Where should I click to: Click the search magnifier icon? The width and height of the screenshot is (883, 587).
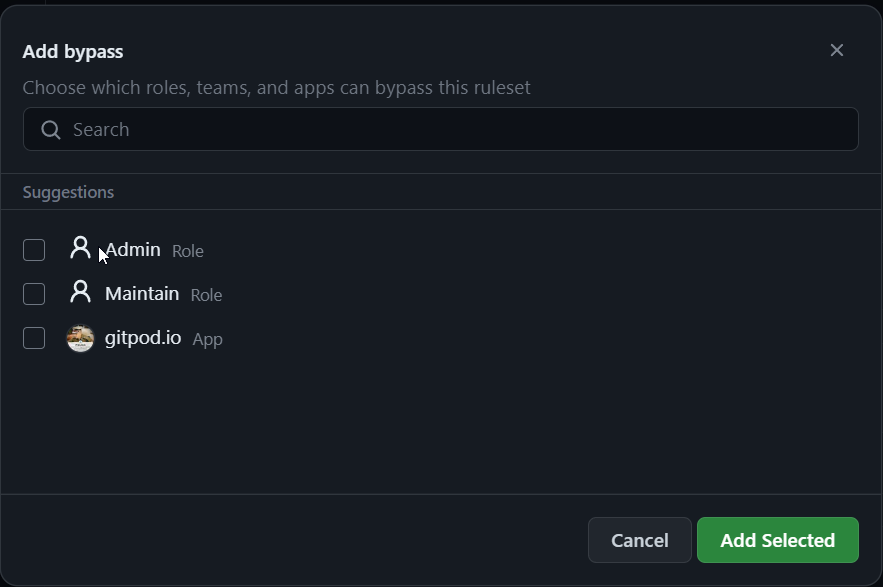[x=49, y=129]
